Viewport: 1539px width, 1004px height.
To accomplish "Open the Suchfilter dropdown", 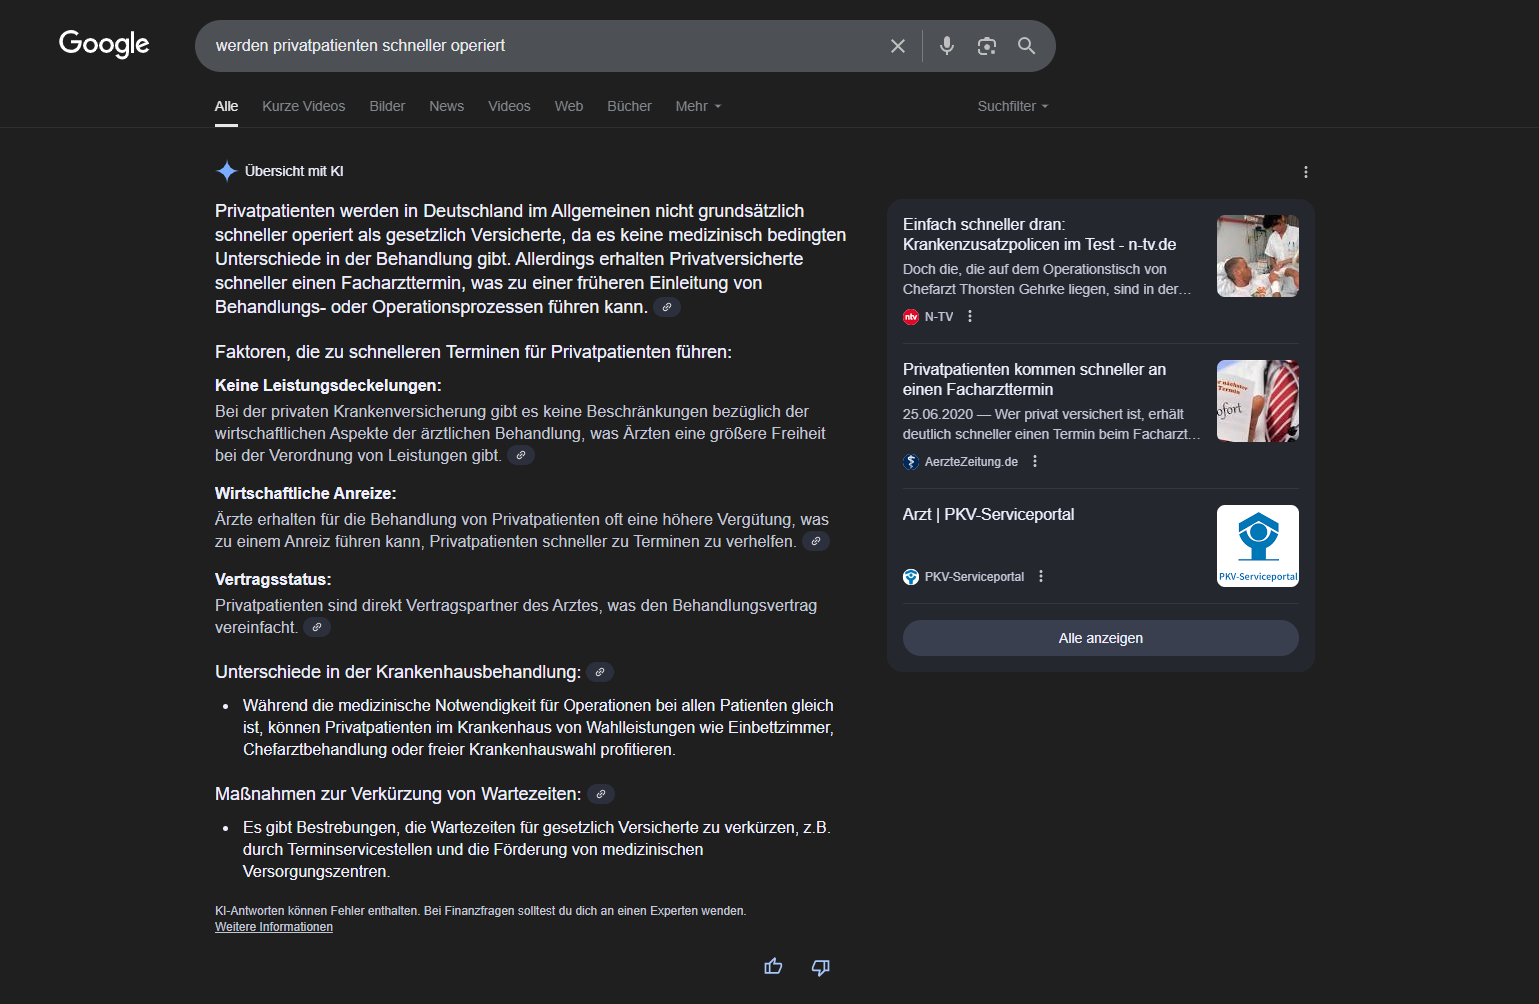I will tap(1012, 106).
